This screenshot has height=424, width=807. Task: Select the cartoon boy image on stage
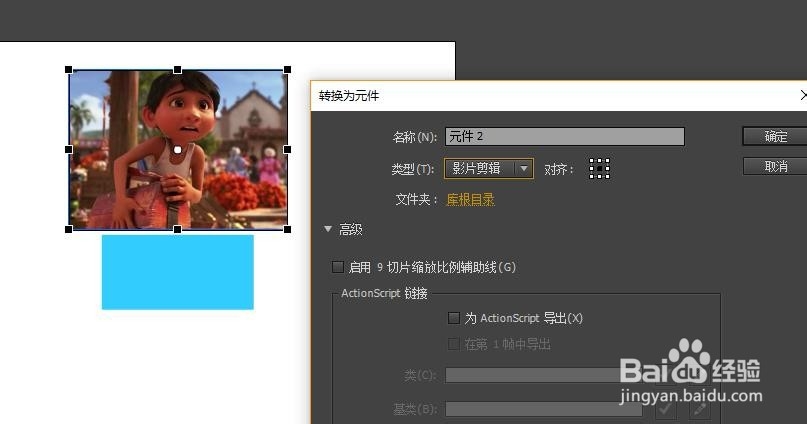[178, 149]
